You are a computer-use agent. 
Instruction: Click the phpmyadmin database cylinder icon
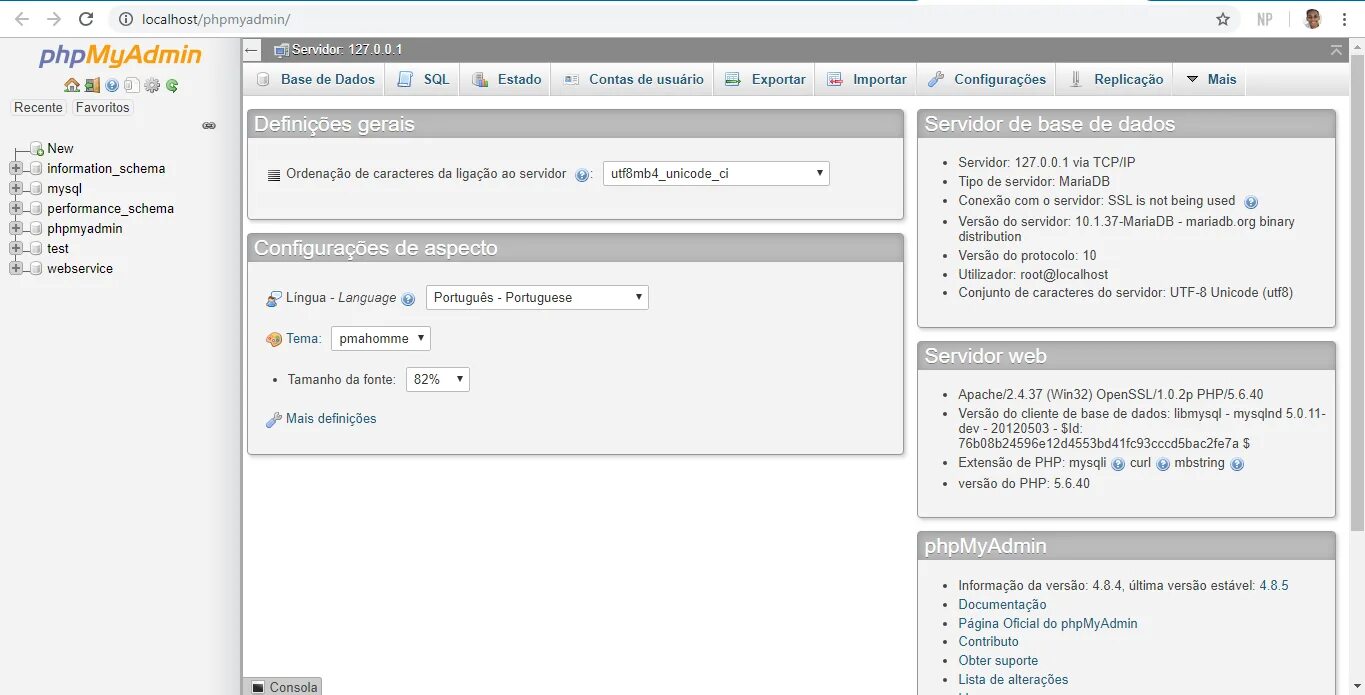point(37,228)
